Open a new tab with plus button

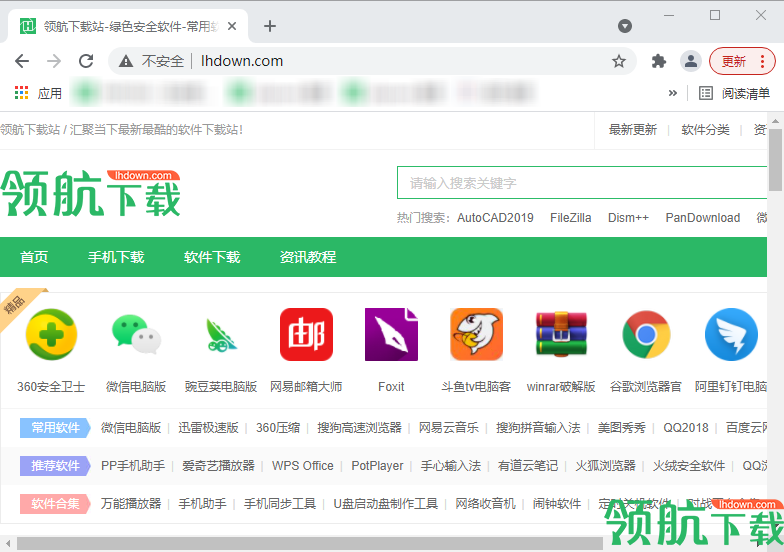pyautogui.click(x=270, y=26)
